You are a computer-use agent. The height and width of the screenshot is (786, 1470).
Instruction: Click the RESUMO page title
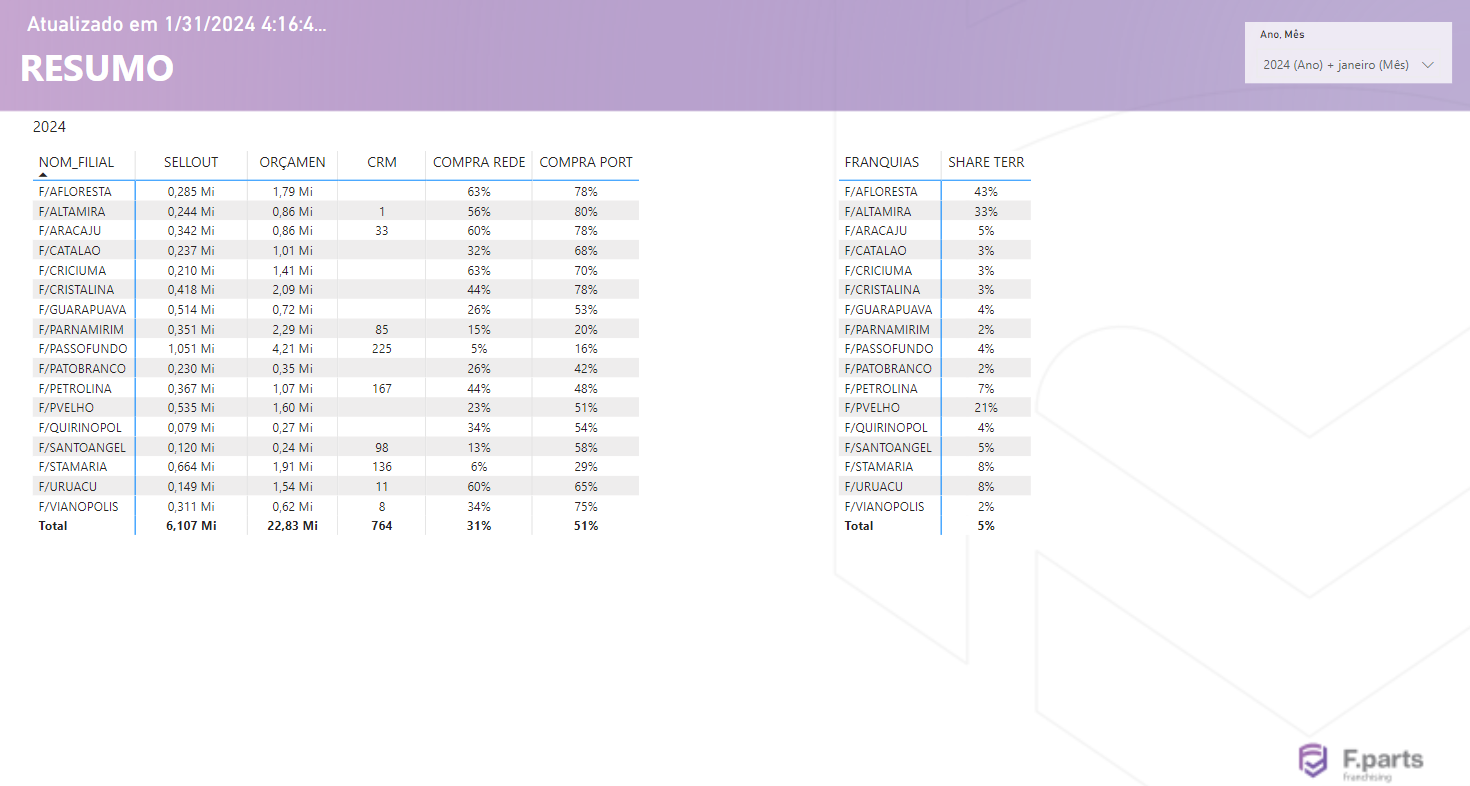97,68
